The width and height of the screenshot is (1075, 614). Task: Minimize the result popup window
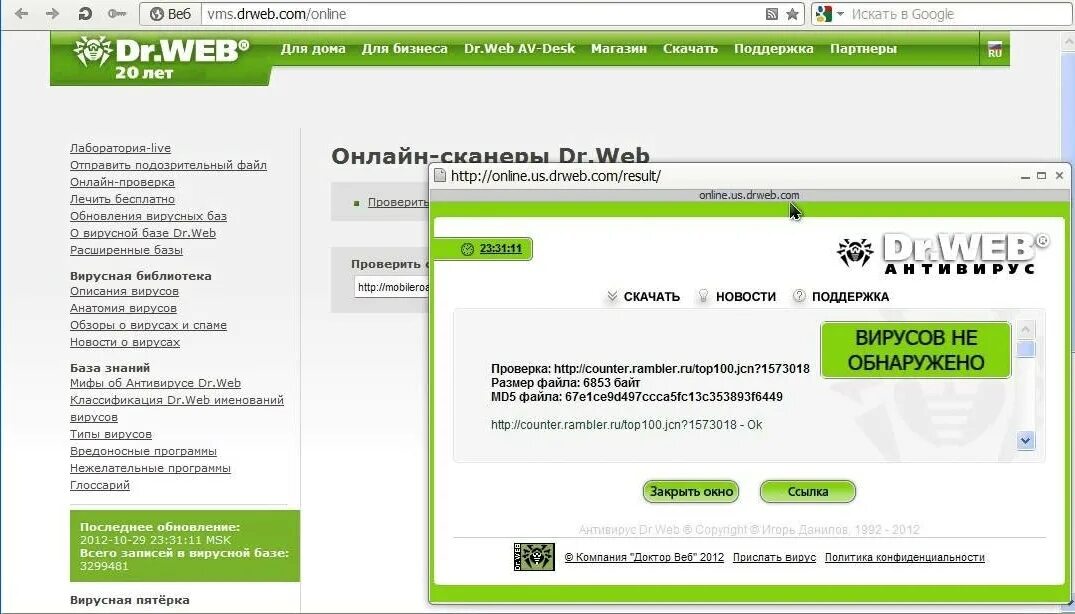[x=1026, y=177]
